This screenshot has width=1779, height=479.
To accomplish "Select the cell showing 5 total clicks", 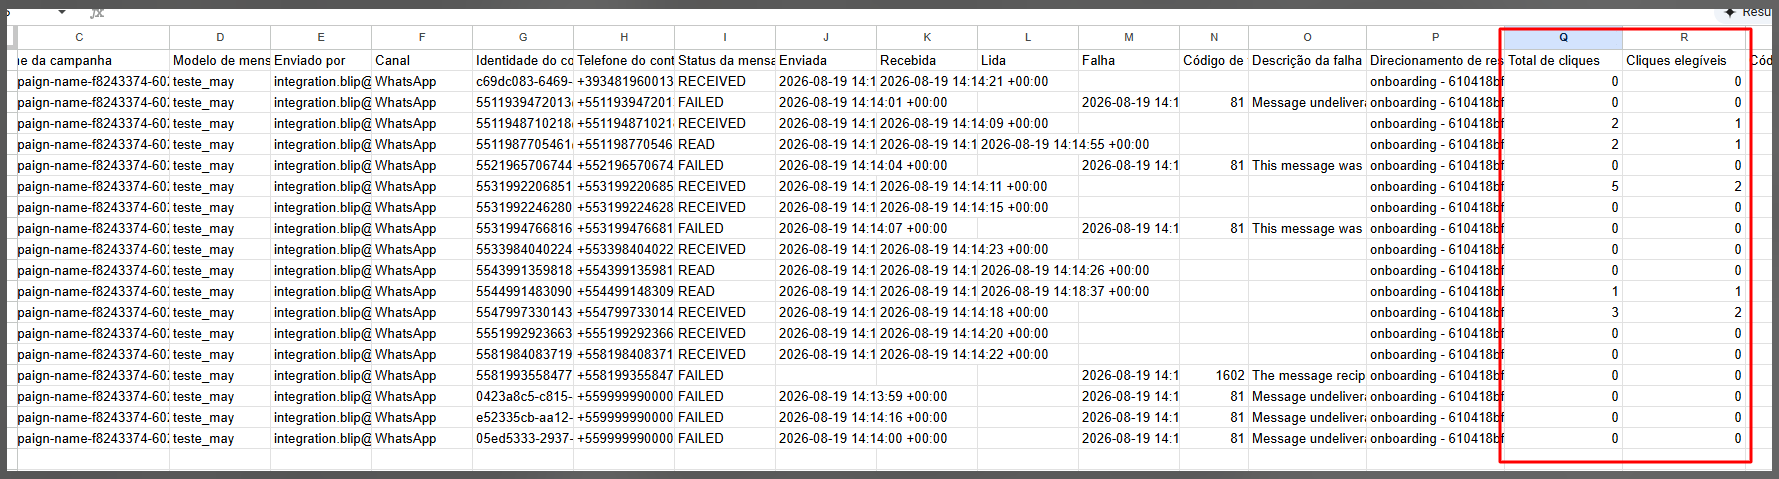I will pos(1563,186).
